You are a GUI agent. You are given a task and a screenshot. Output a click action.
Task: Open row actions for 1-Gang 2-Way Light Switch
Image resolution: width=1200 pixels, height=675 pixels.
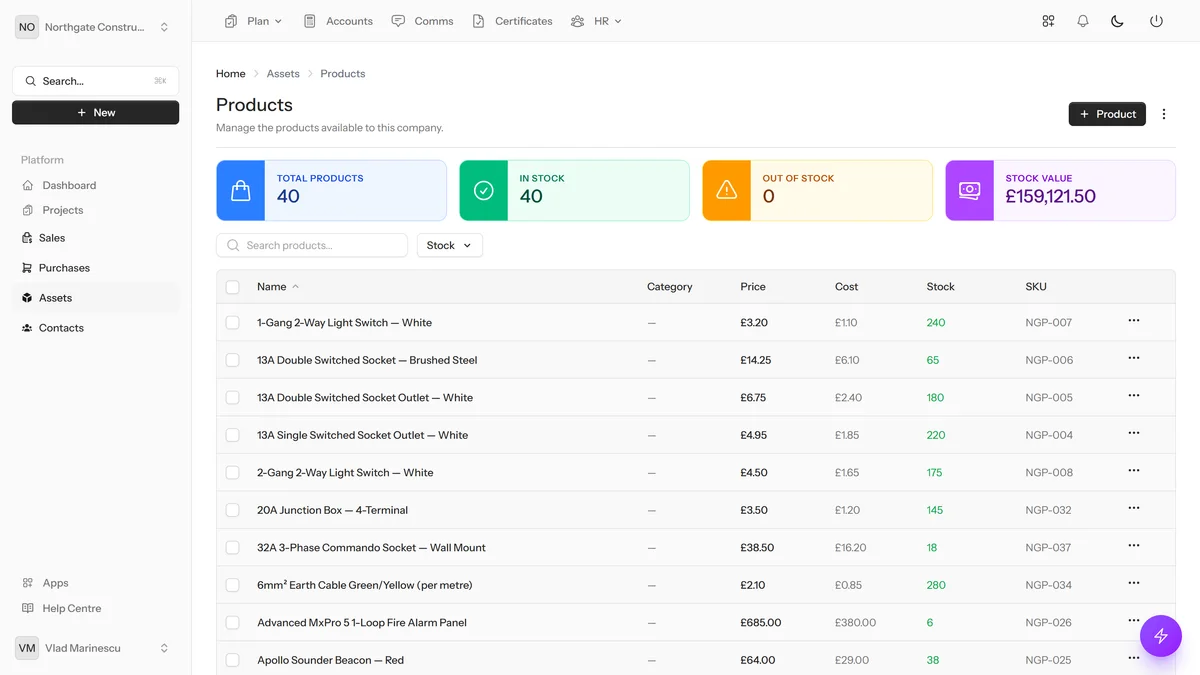coord(1134,321)
